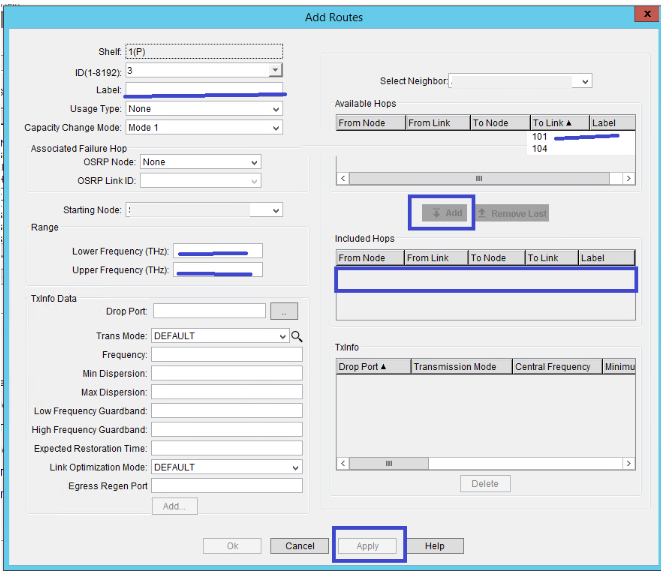Screen dimensions: 661x573
Task: Close the Add Routes dialog
Action: [647, 14]
